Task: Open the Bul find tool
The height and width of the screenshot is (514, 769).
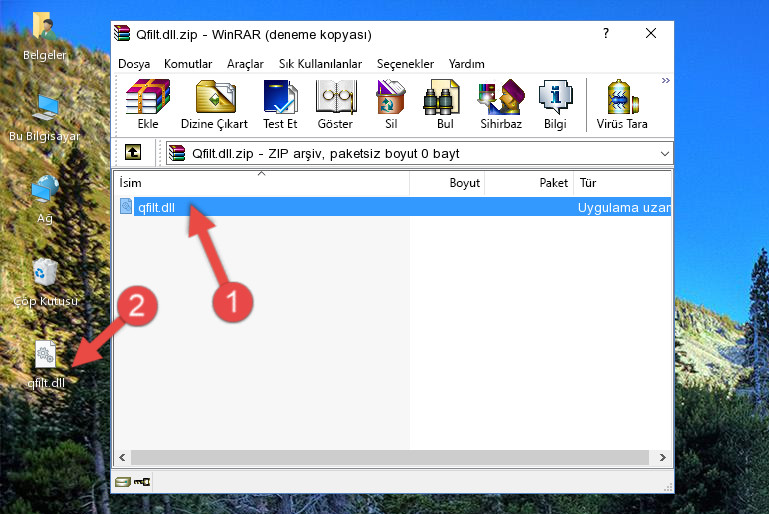Action: pos(445,104)
